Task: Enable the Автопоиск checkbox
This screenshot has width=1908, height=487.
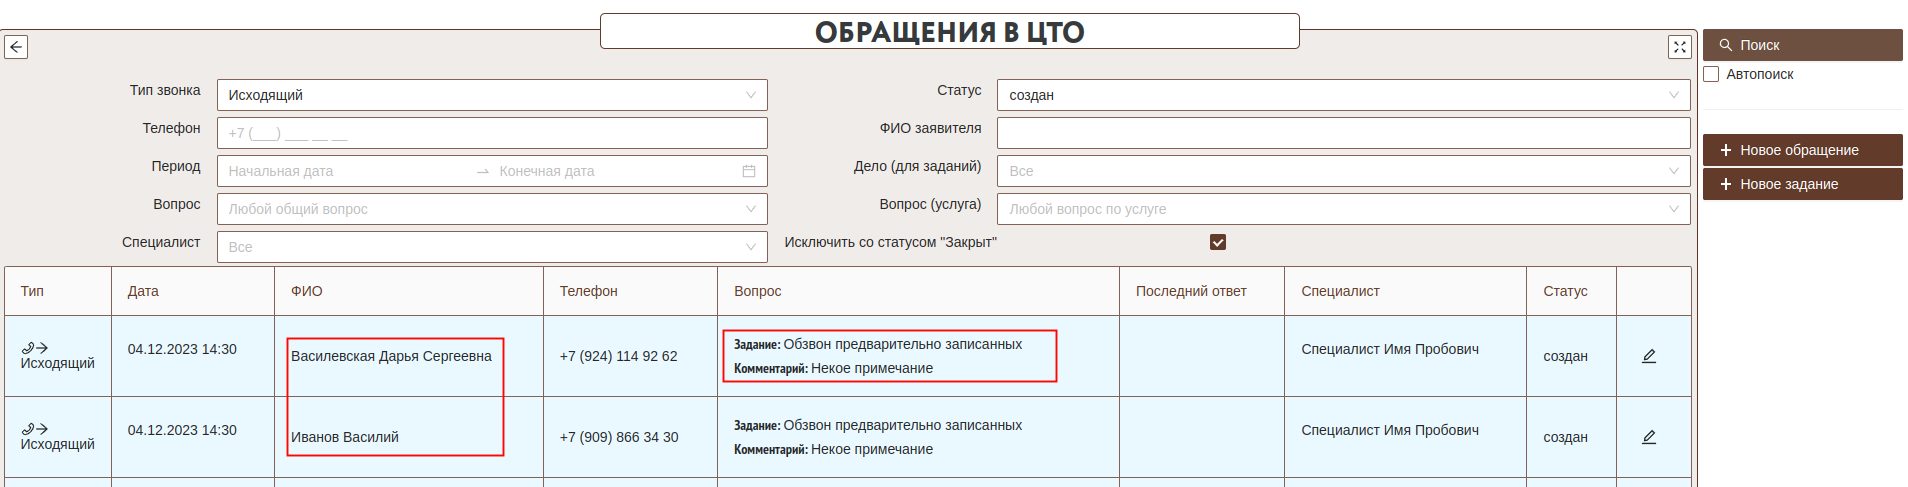Action: pyautogui.click(x=1711, y=74)
